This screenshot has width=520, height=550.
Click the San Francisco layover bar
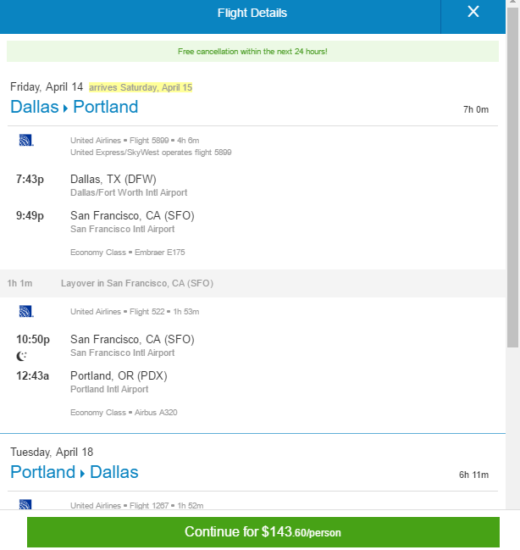click(x=253, y=283)
